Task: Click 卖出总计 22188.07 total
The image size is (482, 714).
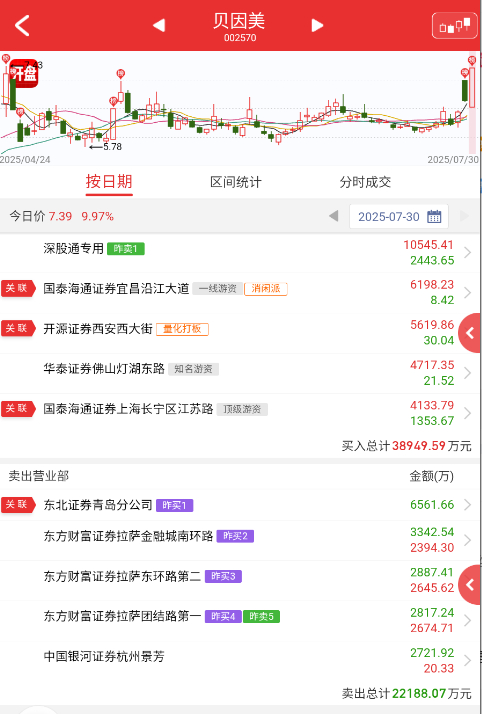Action: tap(406, 694)
